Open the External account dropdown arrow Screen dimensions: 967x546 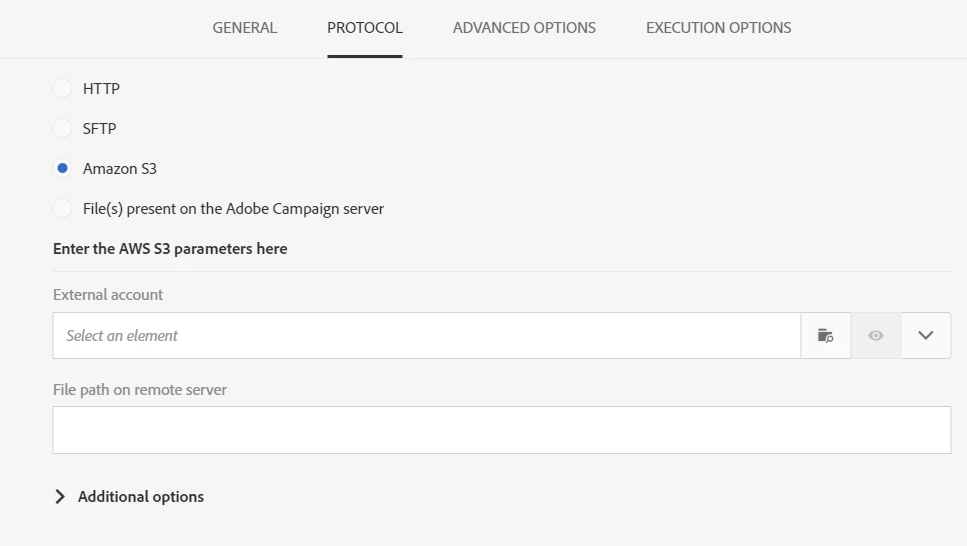[x=926, y=336]
